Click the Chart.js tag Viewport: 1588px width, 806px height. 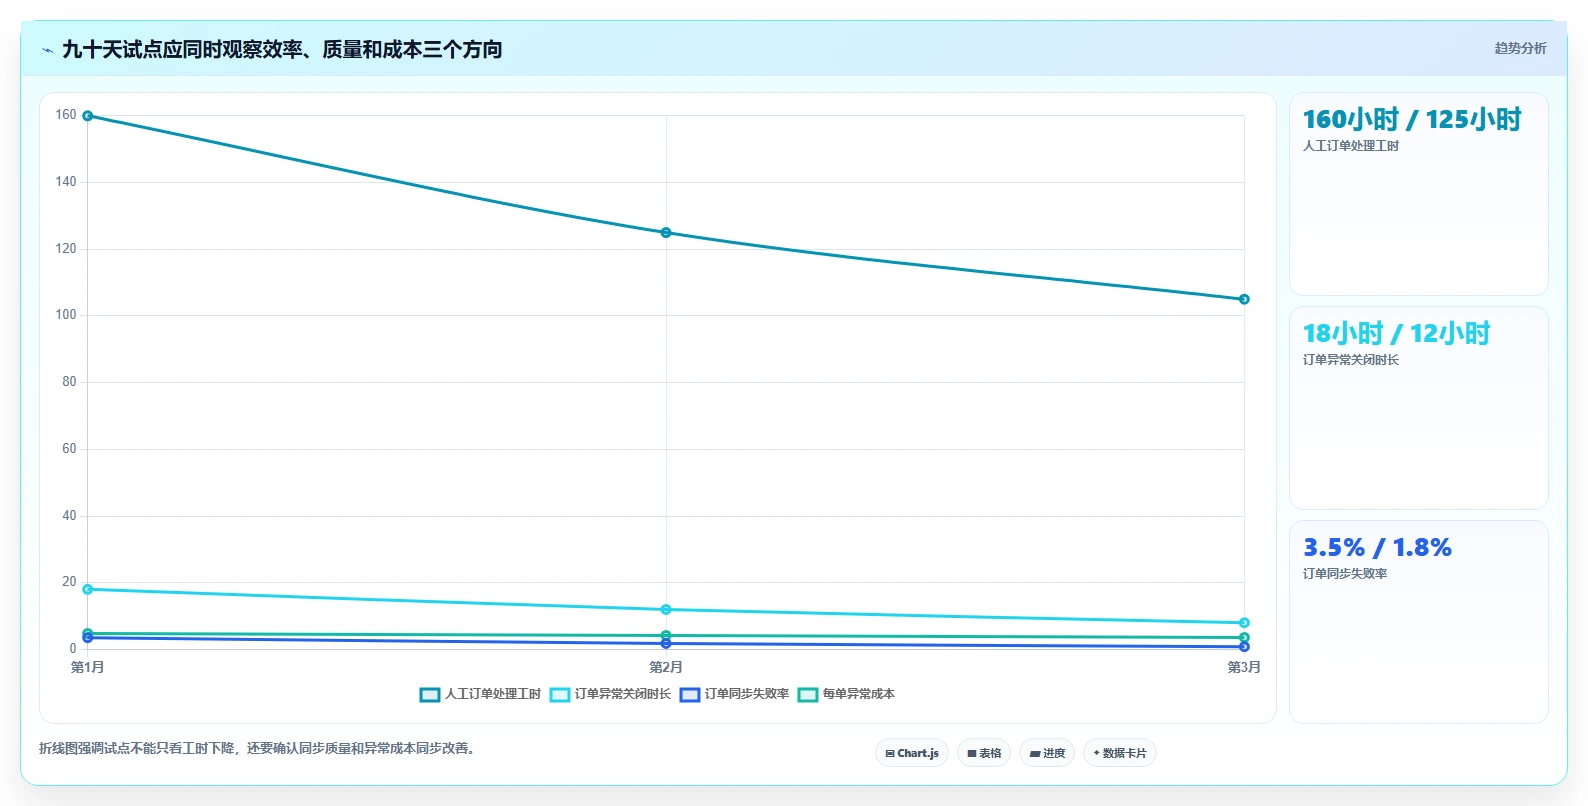coord(912,753)
